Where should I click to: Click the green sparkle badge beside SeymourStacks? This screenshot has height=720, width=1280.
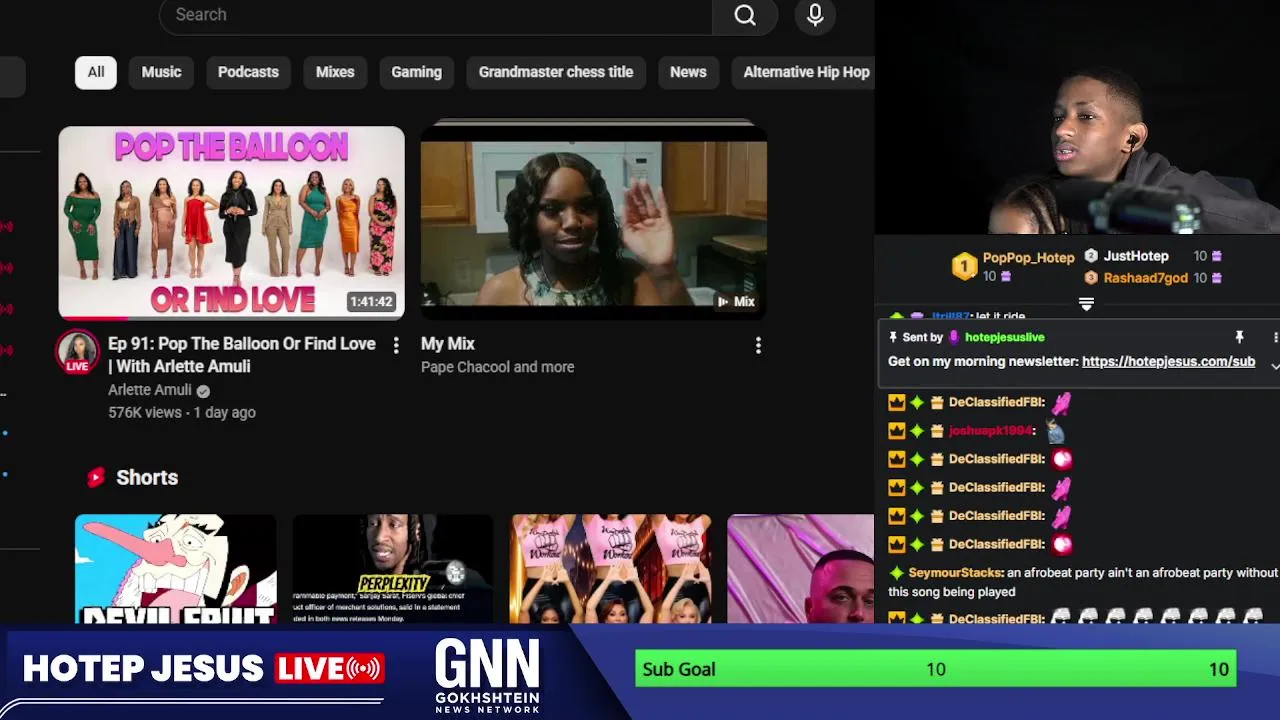click(897, 573)
